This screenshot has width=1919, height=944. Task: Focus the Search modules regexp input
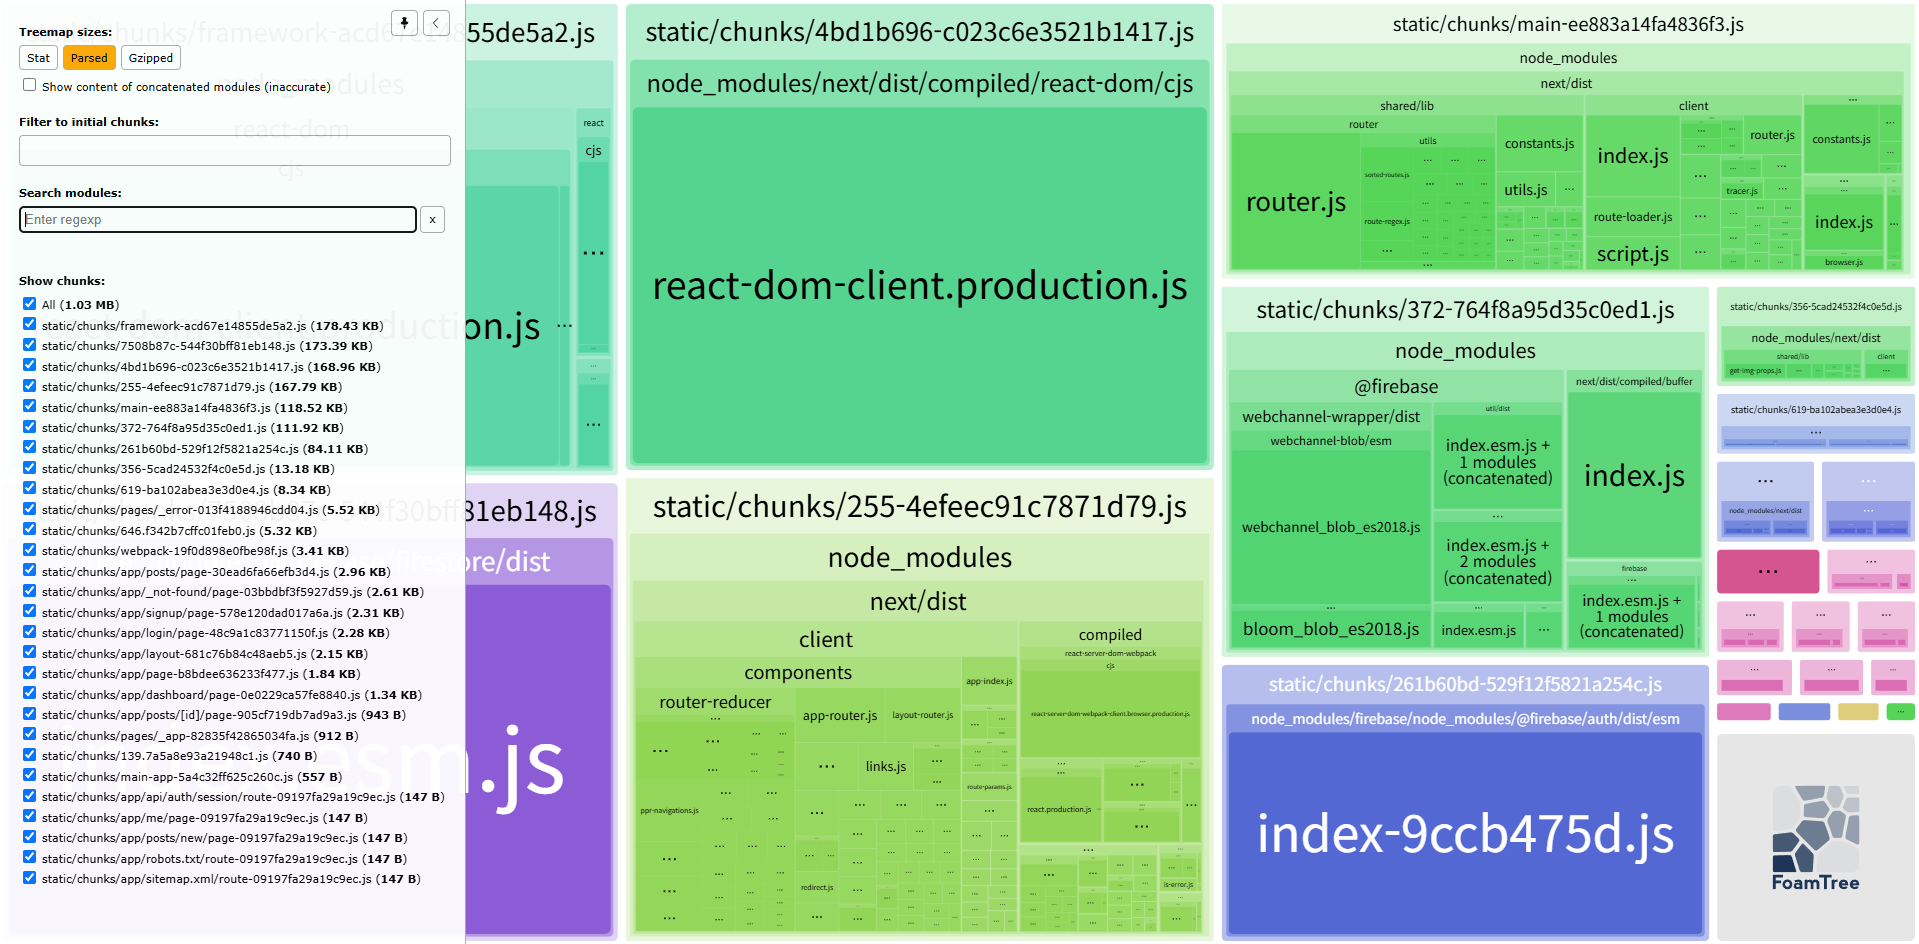[x=218, y=220]
